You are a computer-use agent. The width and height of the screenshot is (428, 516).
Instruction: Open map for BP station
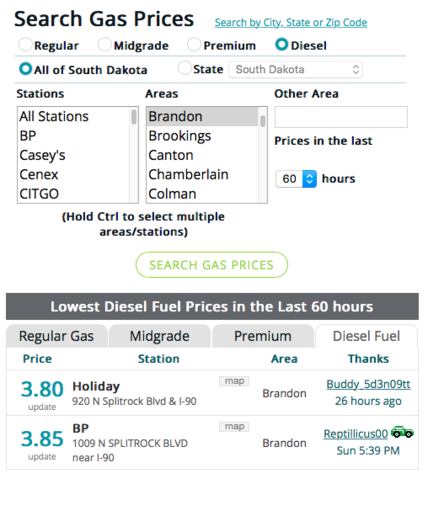[234, 427]
